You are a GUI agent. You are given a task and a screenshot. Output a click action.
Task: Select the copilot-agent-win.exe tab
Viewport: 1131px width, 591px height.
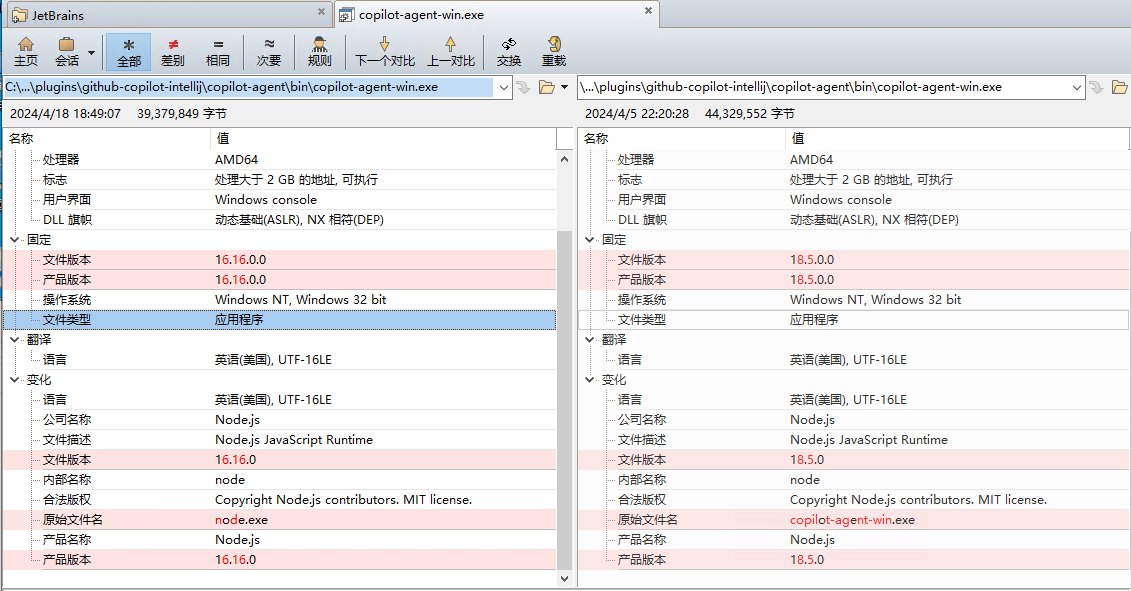[x=496, y=14]
